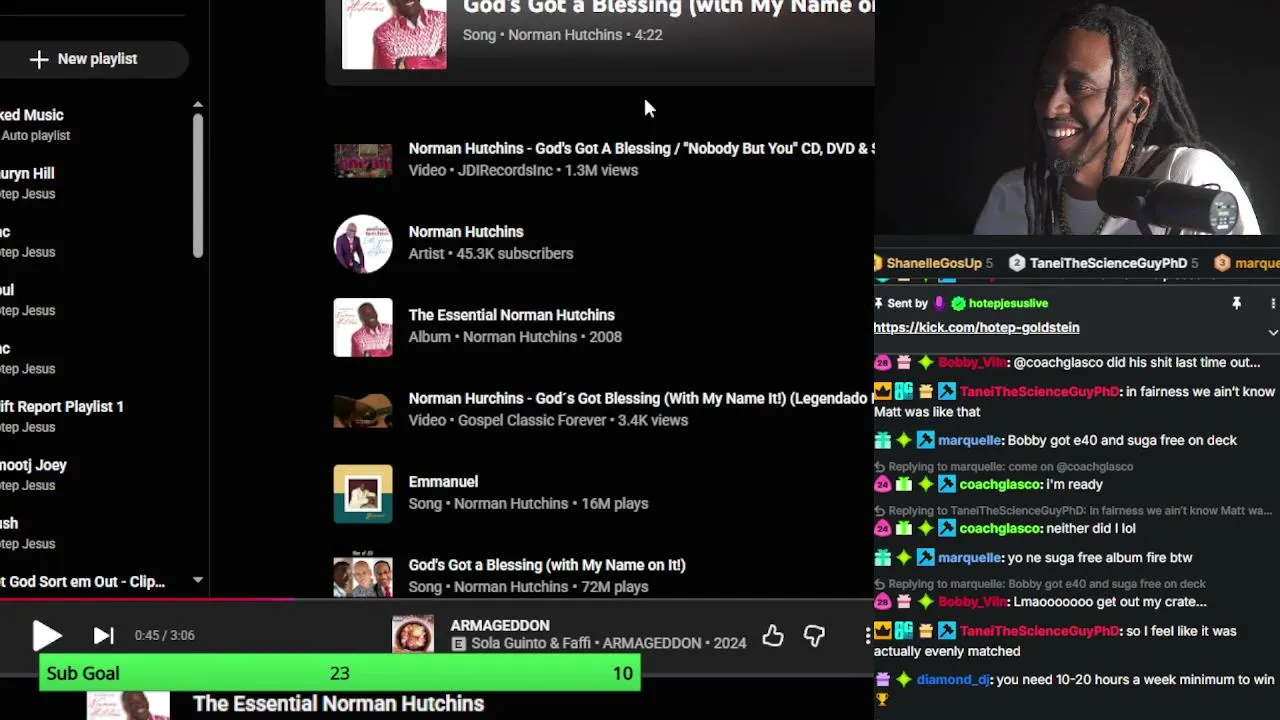Skip to the next track
1280x720 pixels.
(103, 635)
